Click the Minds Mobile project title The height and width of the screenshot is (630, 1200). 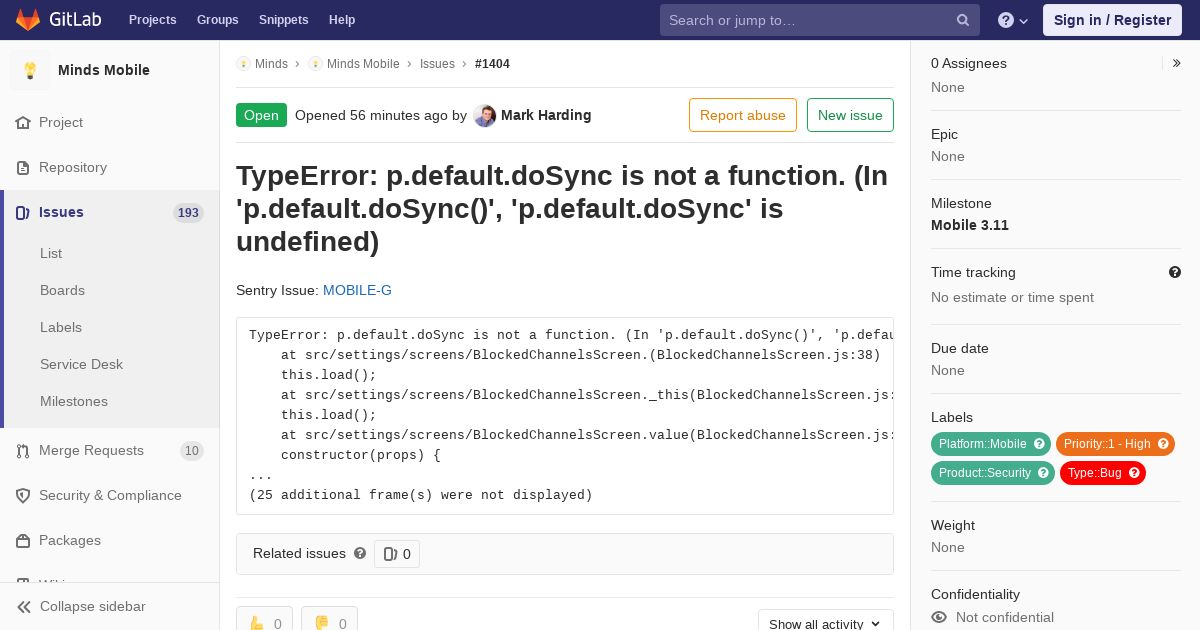pos(104,70)
